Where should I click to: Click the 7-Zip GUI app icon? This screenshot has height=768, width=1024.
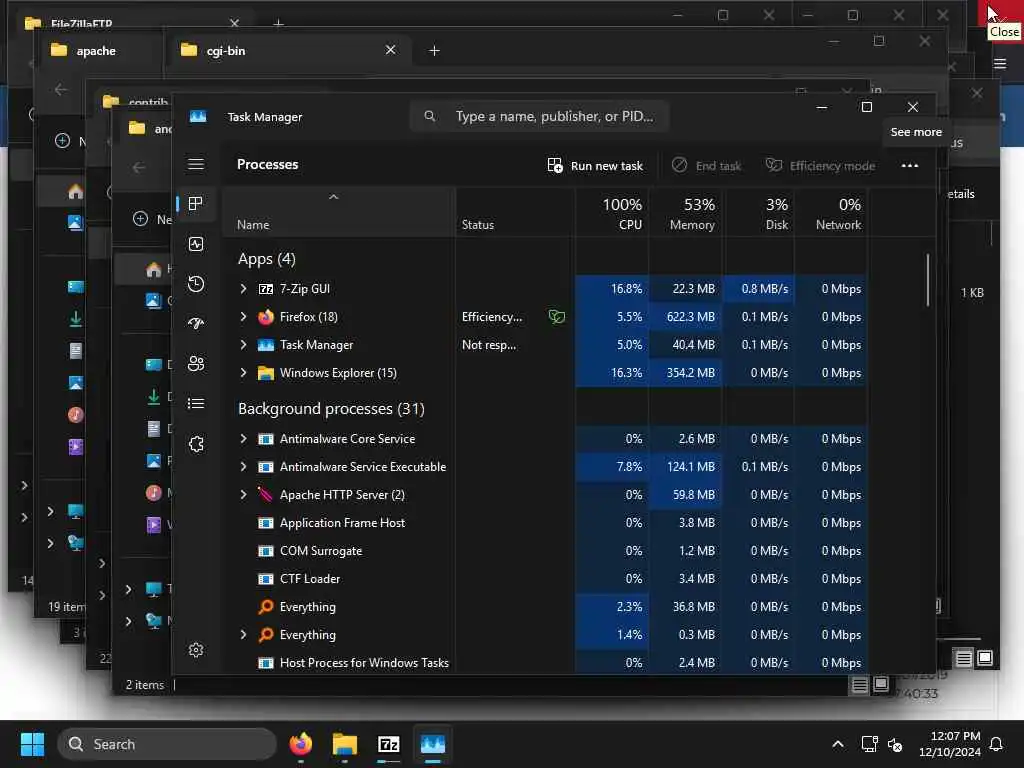point(266,289)
